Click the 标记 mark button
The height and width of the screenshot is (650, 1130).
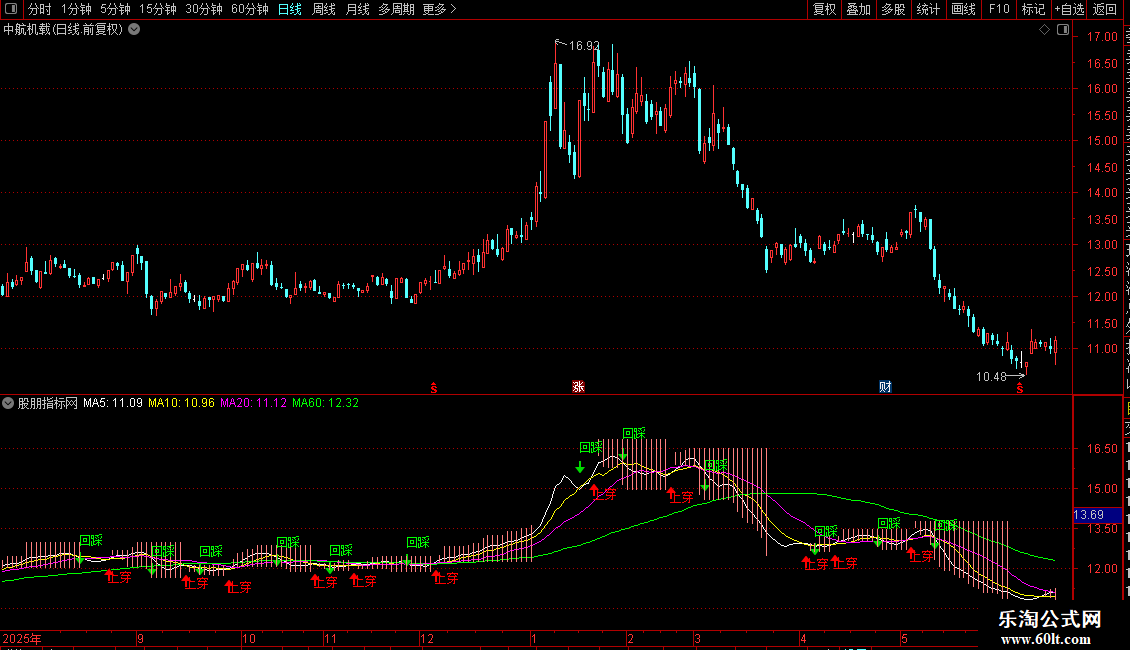click(x=1033, y=9)
